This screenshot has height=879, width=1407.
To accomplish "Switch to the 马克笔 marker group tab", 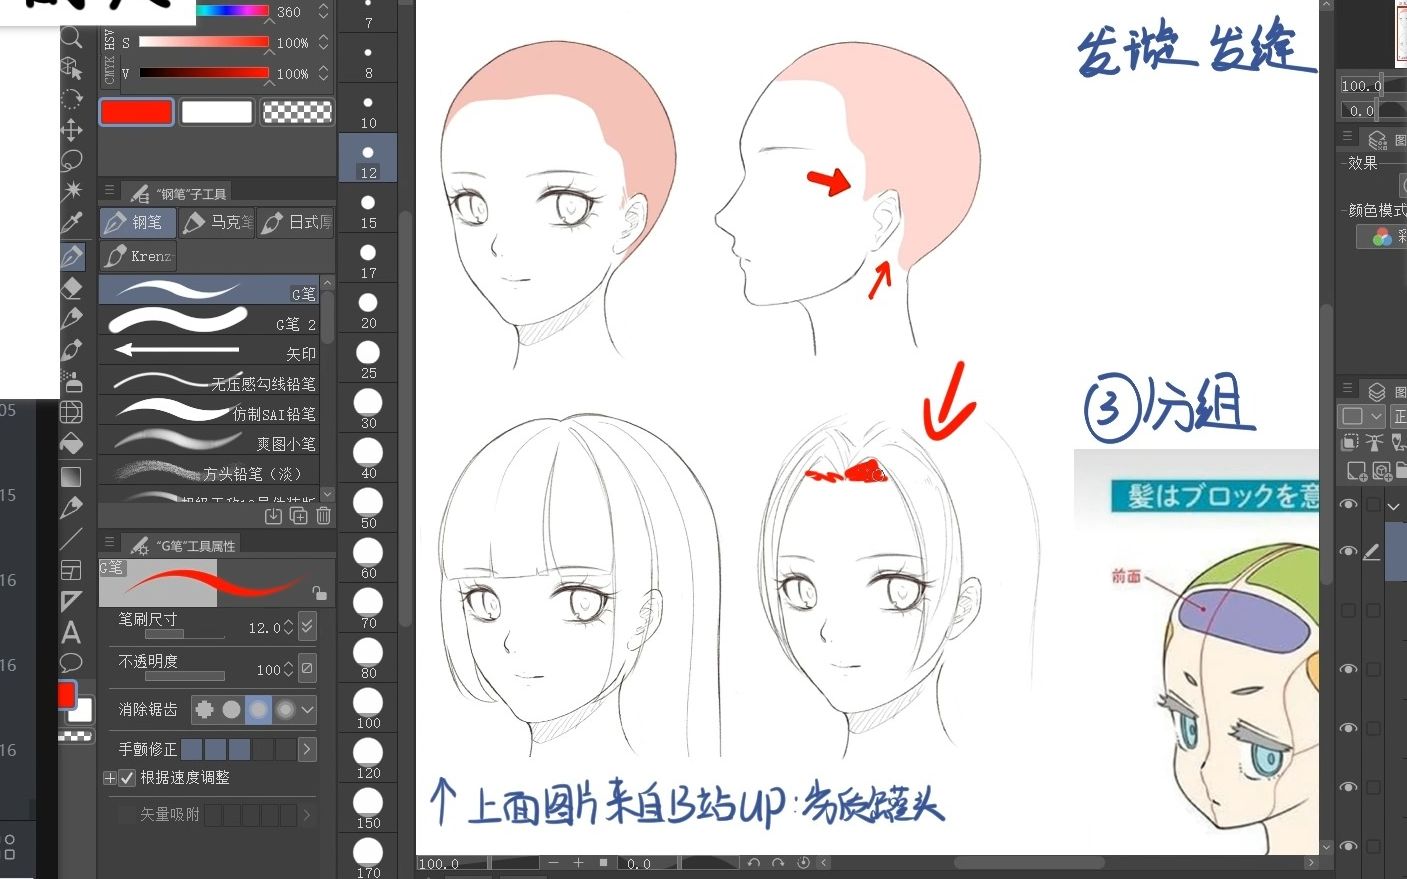I will click(x=217, y=222).
